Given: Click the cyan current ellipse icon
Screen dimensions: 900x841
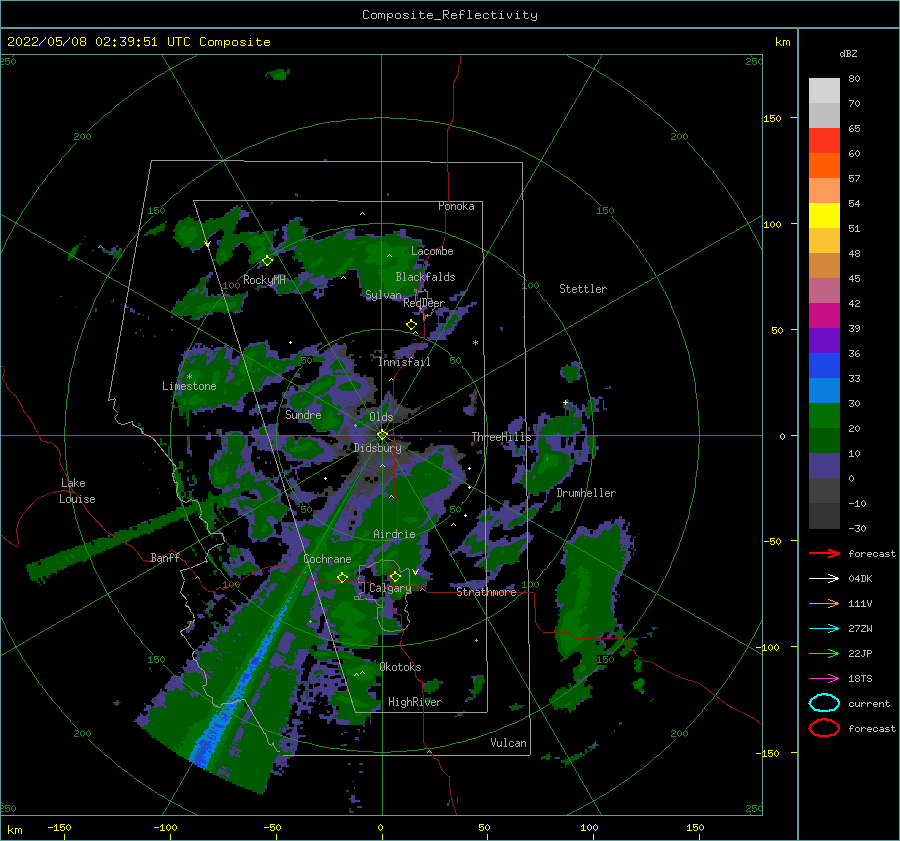Looking at the screenshot, I should 824,703.
